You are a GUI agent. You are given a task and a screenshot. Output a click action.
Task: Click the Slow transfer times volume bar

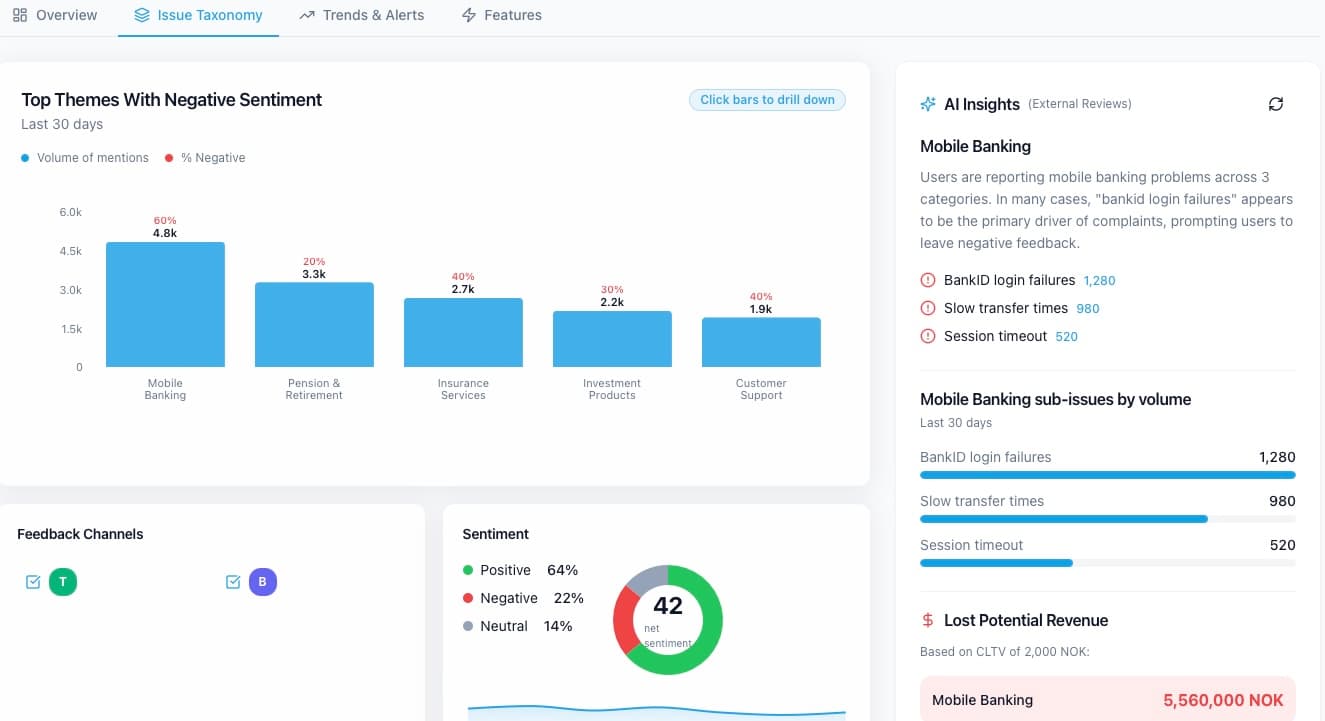coord(1063,519)
